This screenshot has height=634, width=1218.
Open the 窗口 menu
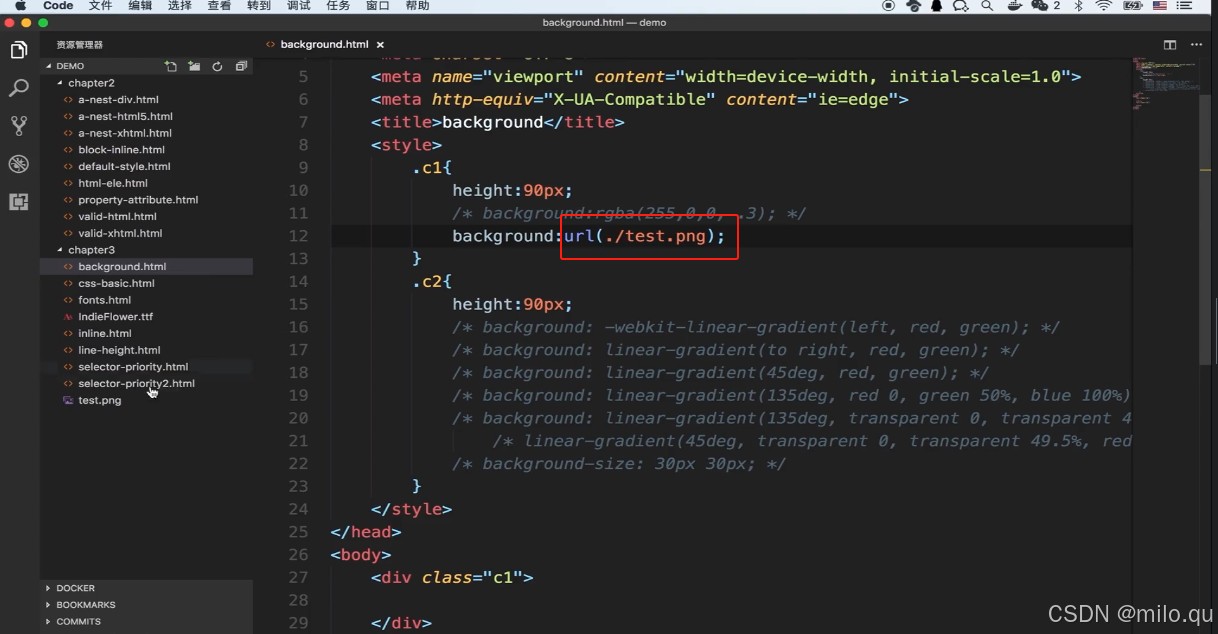pyautogui.click(x=378, y=6)
